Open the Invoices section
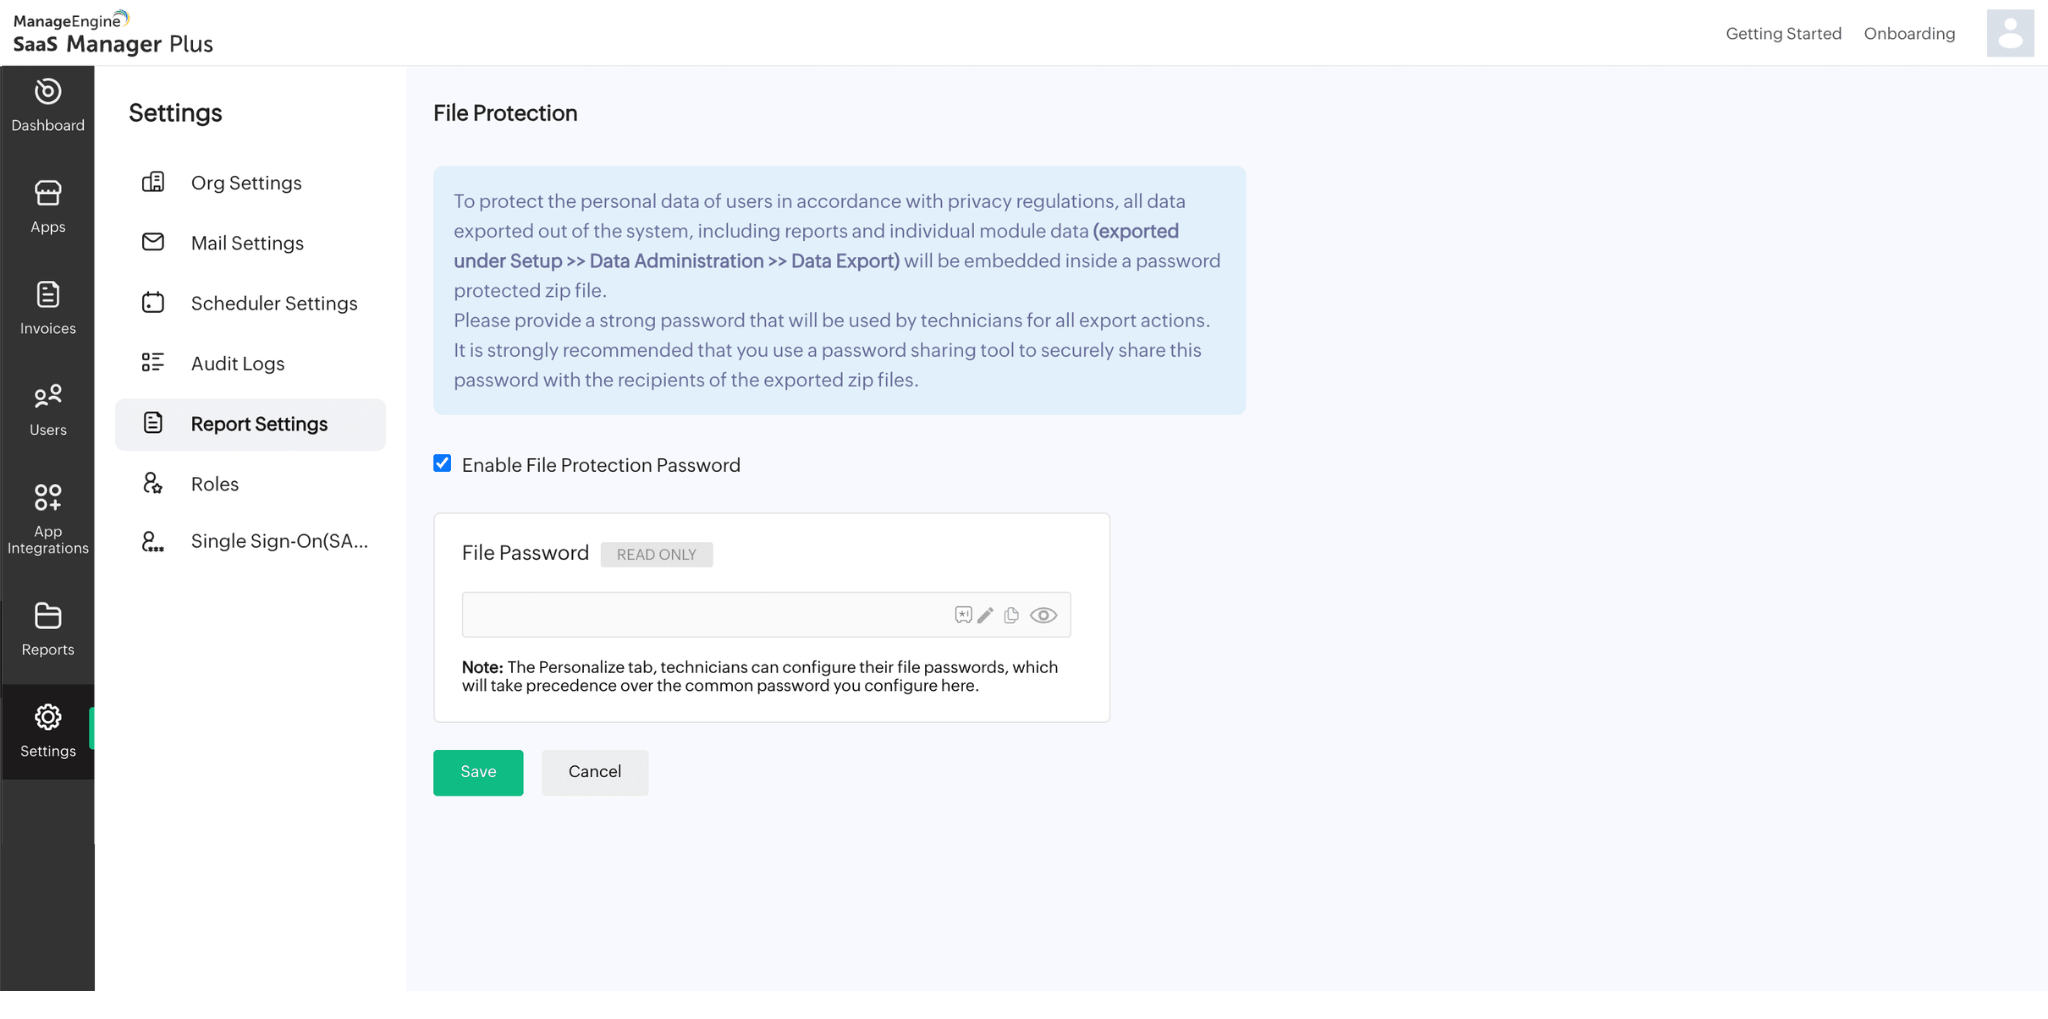Screen dimensions: 2048x1019 [x=48, y=308]
